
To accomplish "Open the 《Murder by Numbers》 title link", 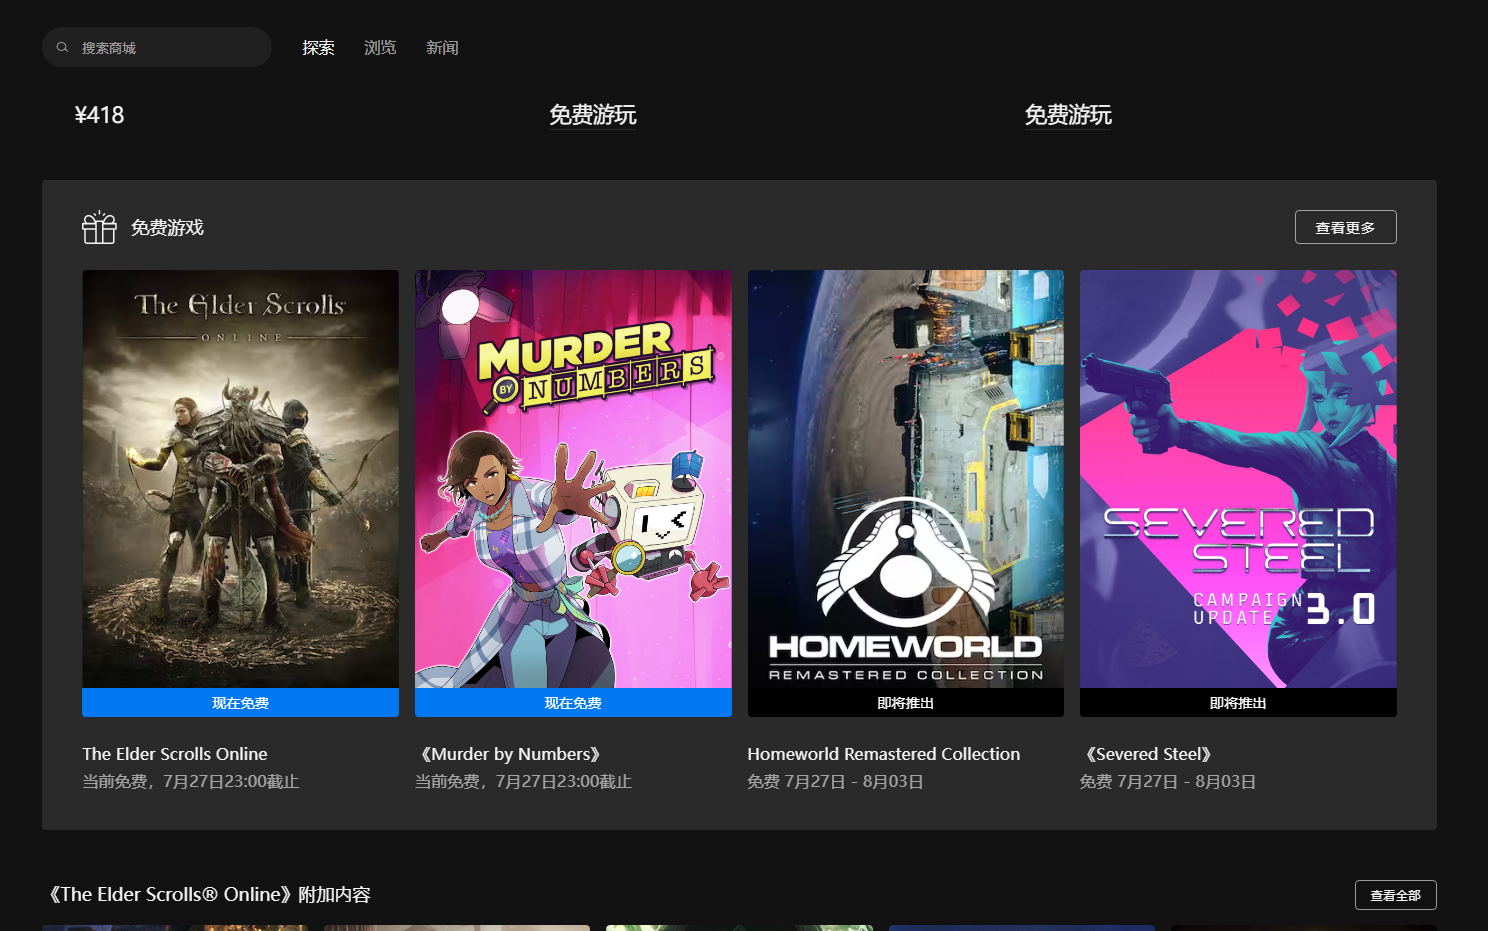I will 511,754.
